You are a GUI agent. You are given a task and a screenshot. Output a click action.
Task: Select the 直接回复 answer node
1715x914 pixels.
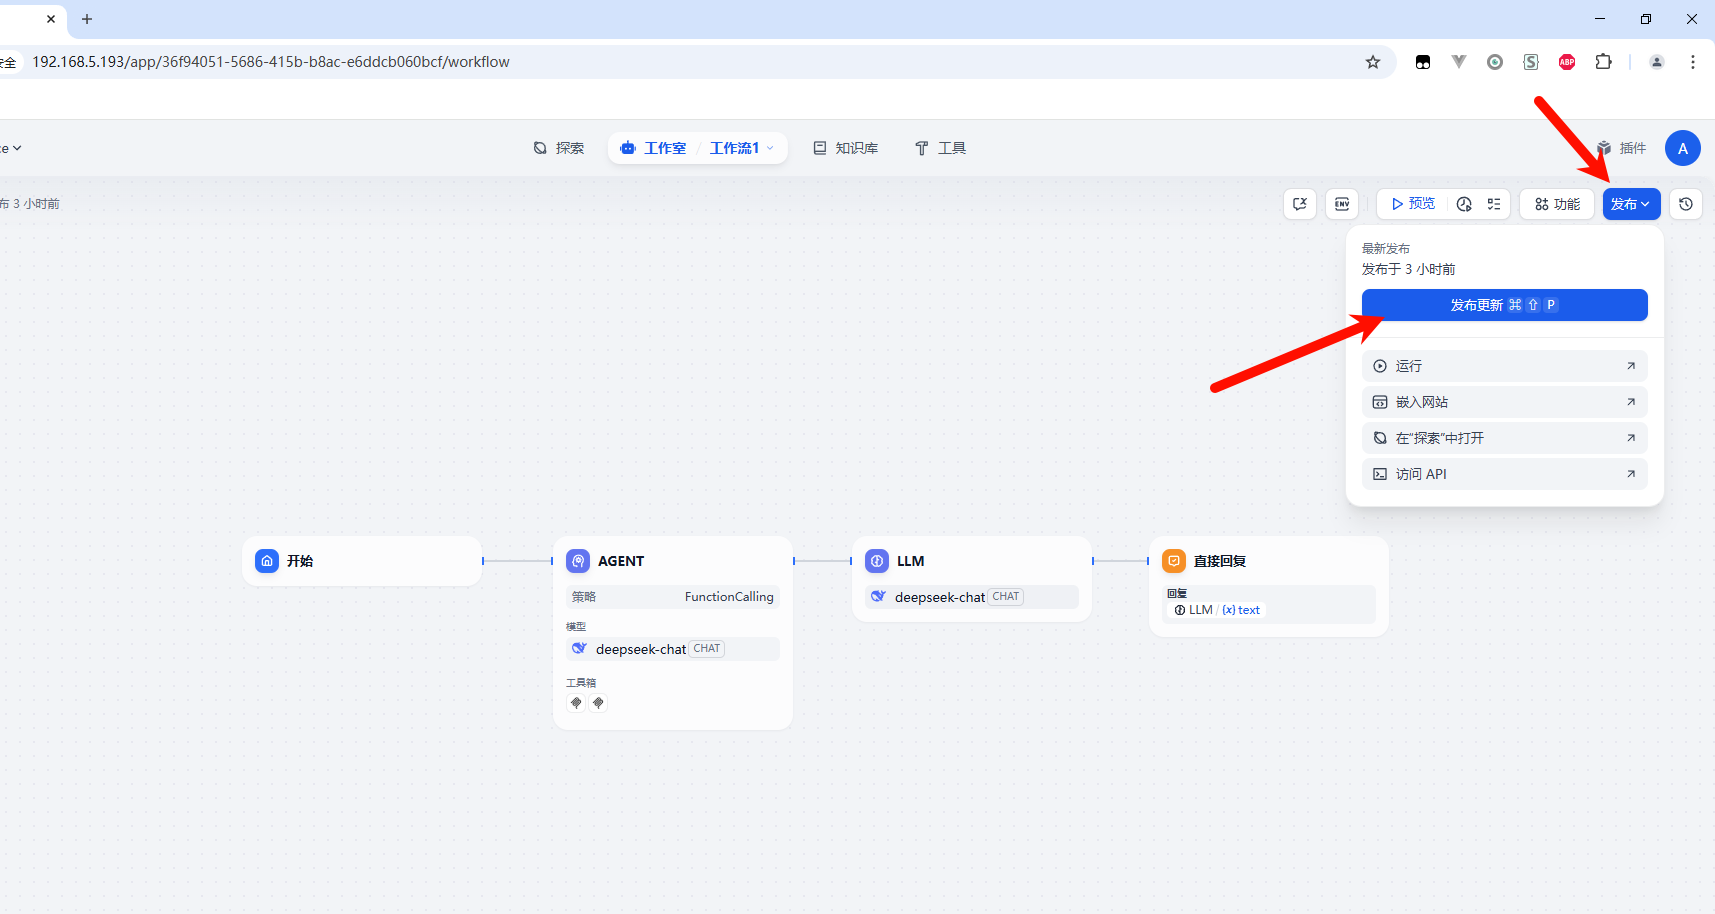point(1269,586)
